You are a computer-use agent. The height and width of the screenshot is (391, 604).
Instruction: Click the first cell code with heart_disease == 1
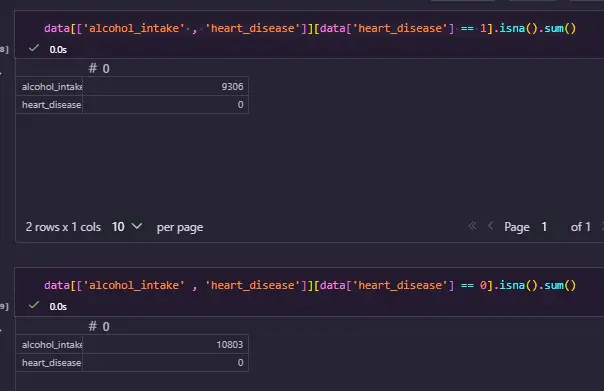click(310, 28)
